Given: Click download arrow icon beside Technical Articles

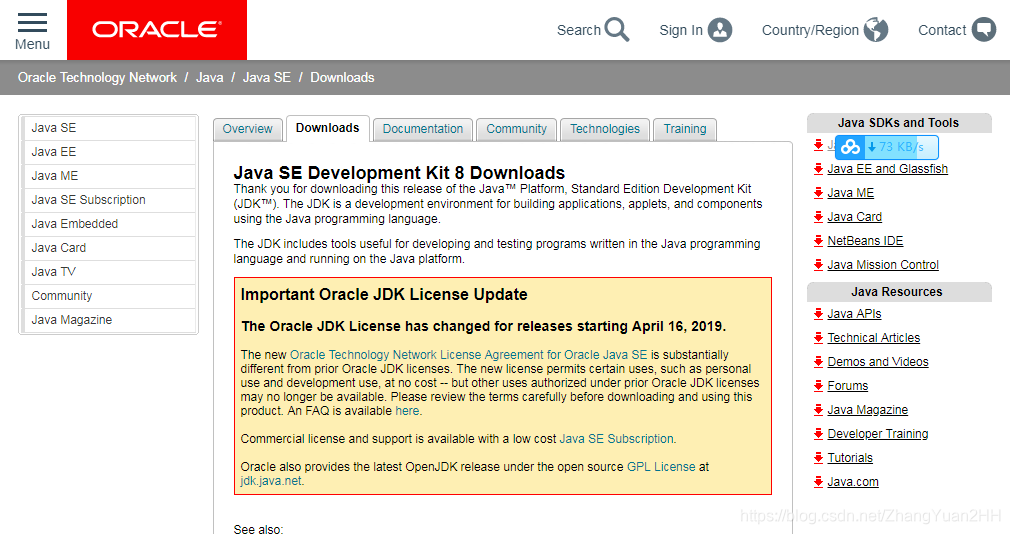Looking at the screenshot, I should [x=818, y=338].
